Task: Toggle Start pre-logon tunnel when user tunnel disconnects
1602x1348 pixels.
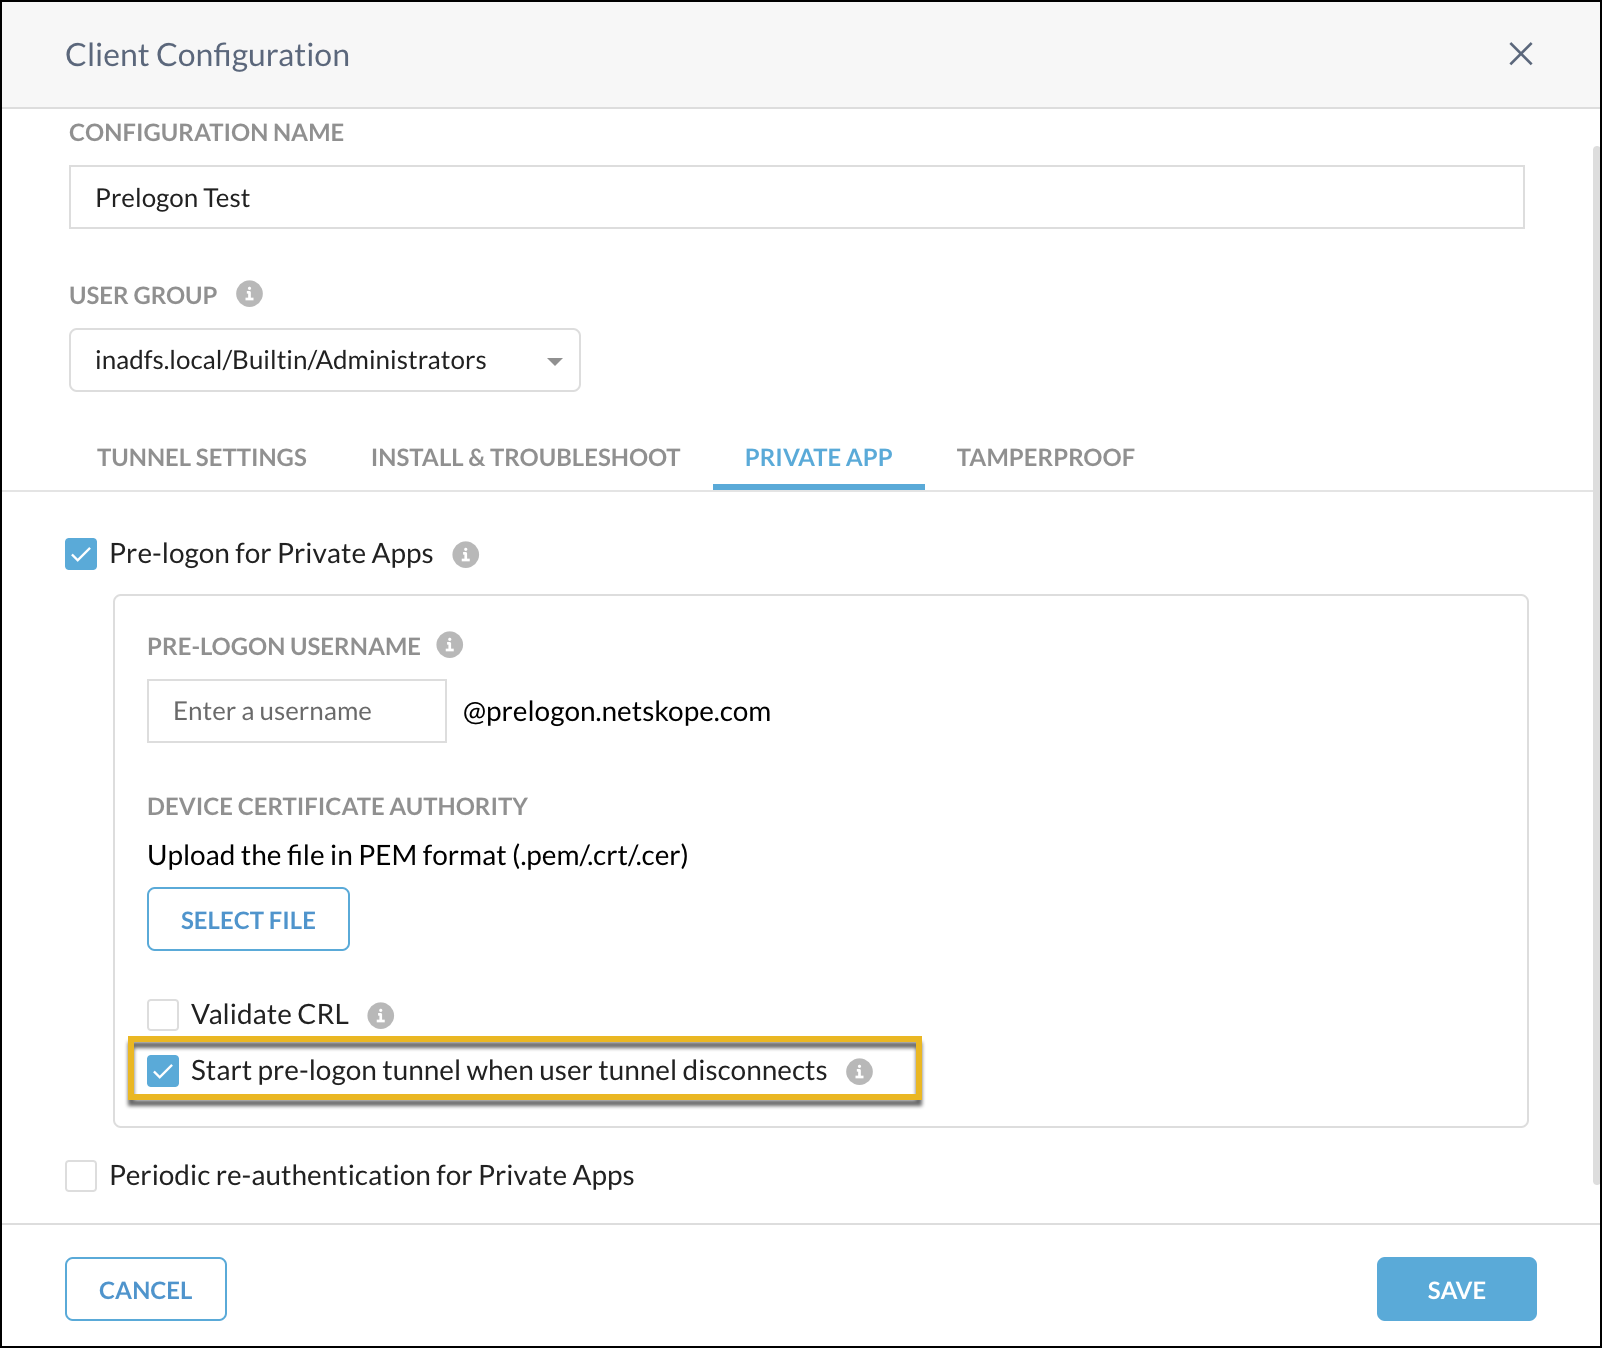Action: pyautogui.click(x=163, y=1071)
